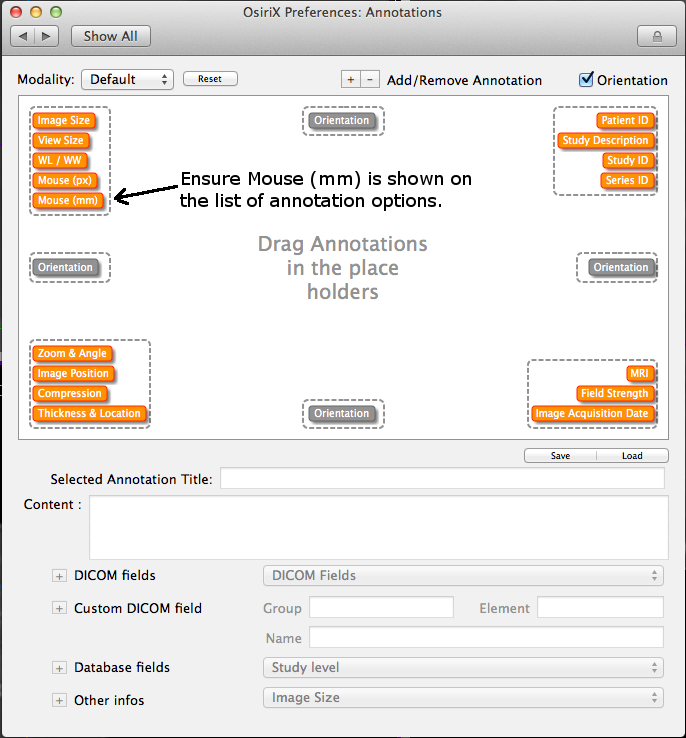Select the Mouse (px) annotation tag
Image resolution: width=686 pixels, height=738 pixels.
(x=65, y=180)
